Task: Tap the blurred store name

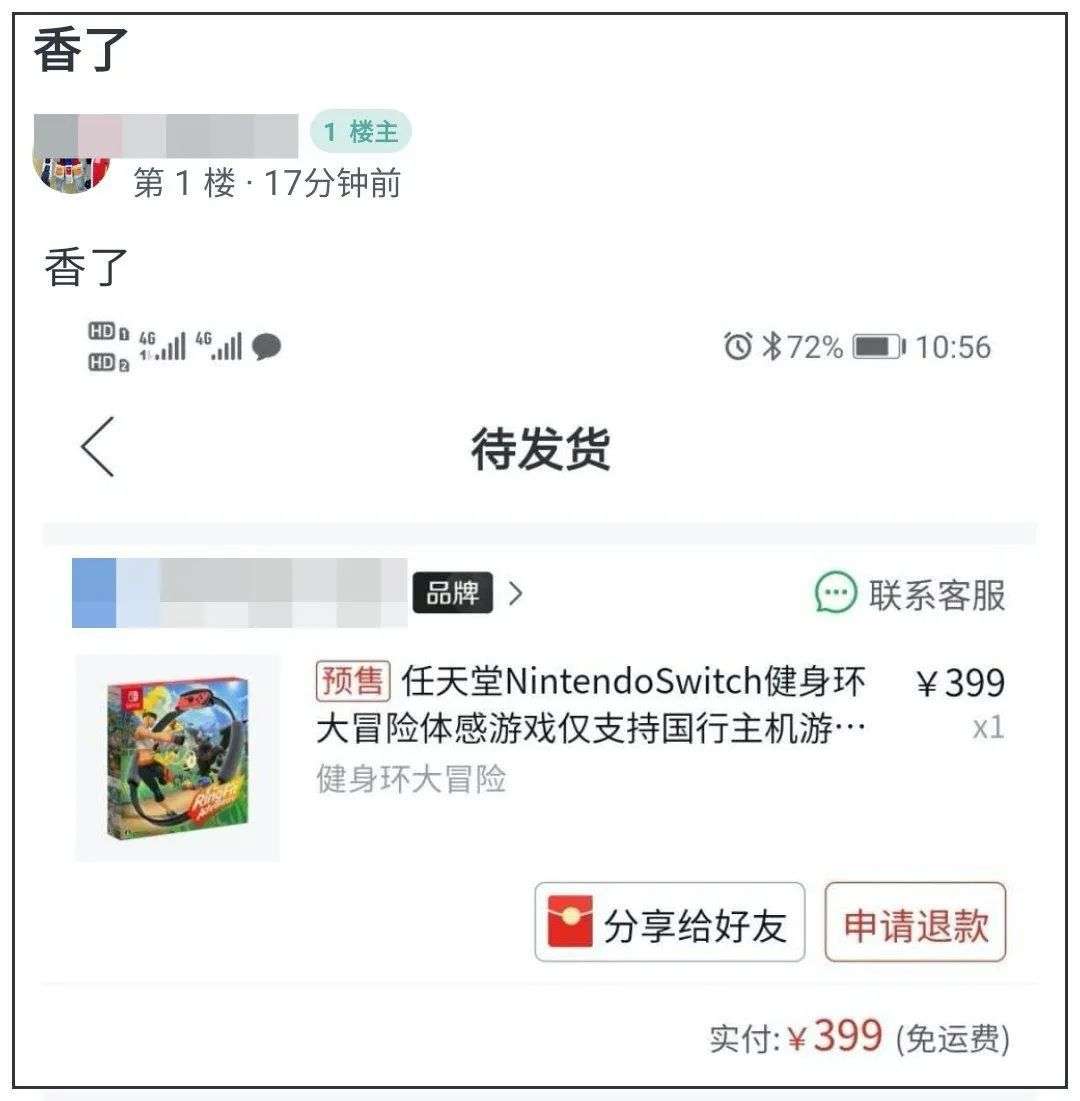Action: pyautogui.click(x=239, y=593)
